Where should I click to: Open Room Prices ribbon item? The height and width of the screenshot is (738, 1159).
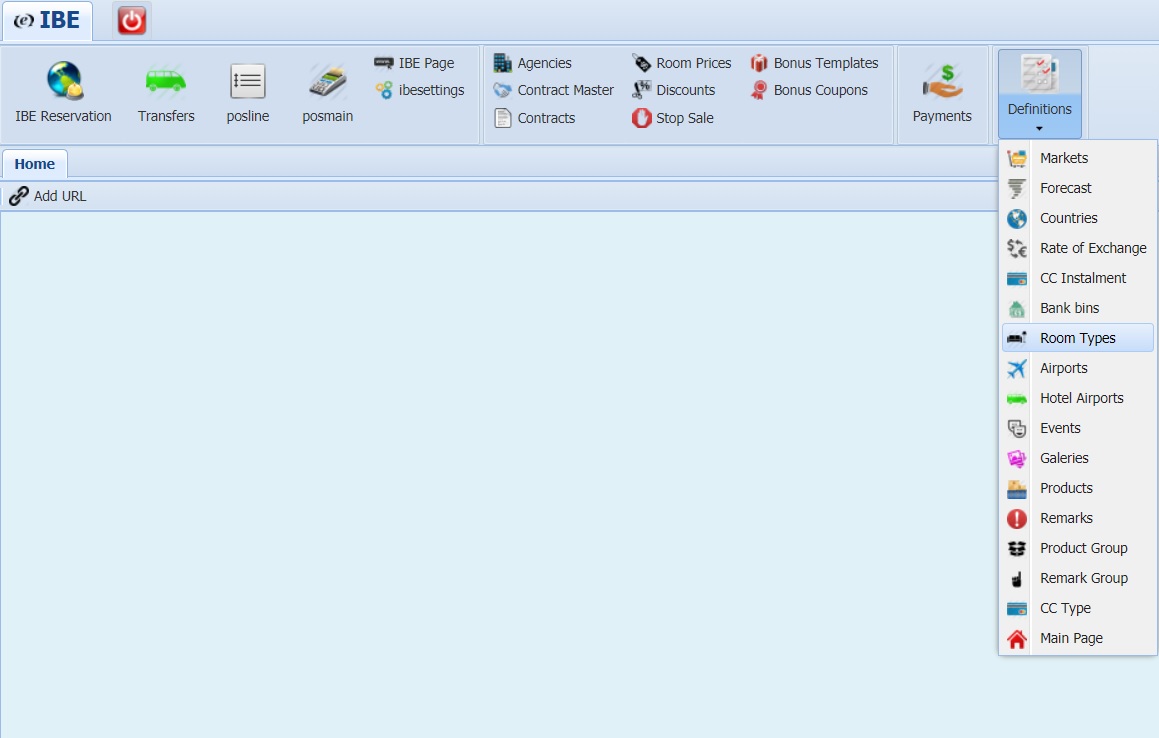[682, 63]
